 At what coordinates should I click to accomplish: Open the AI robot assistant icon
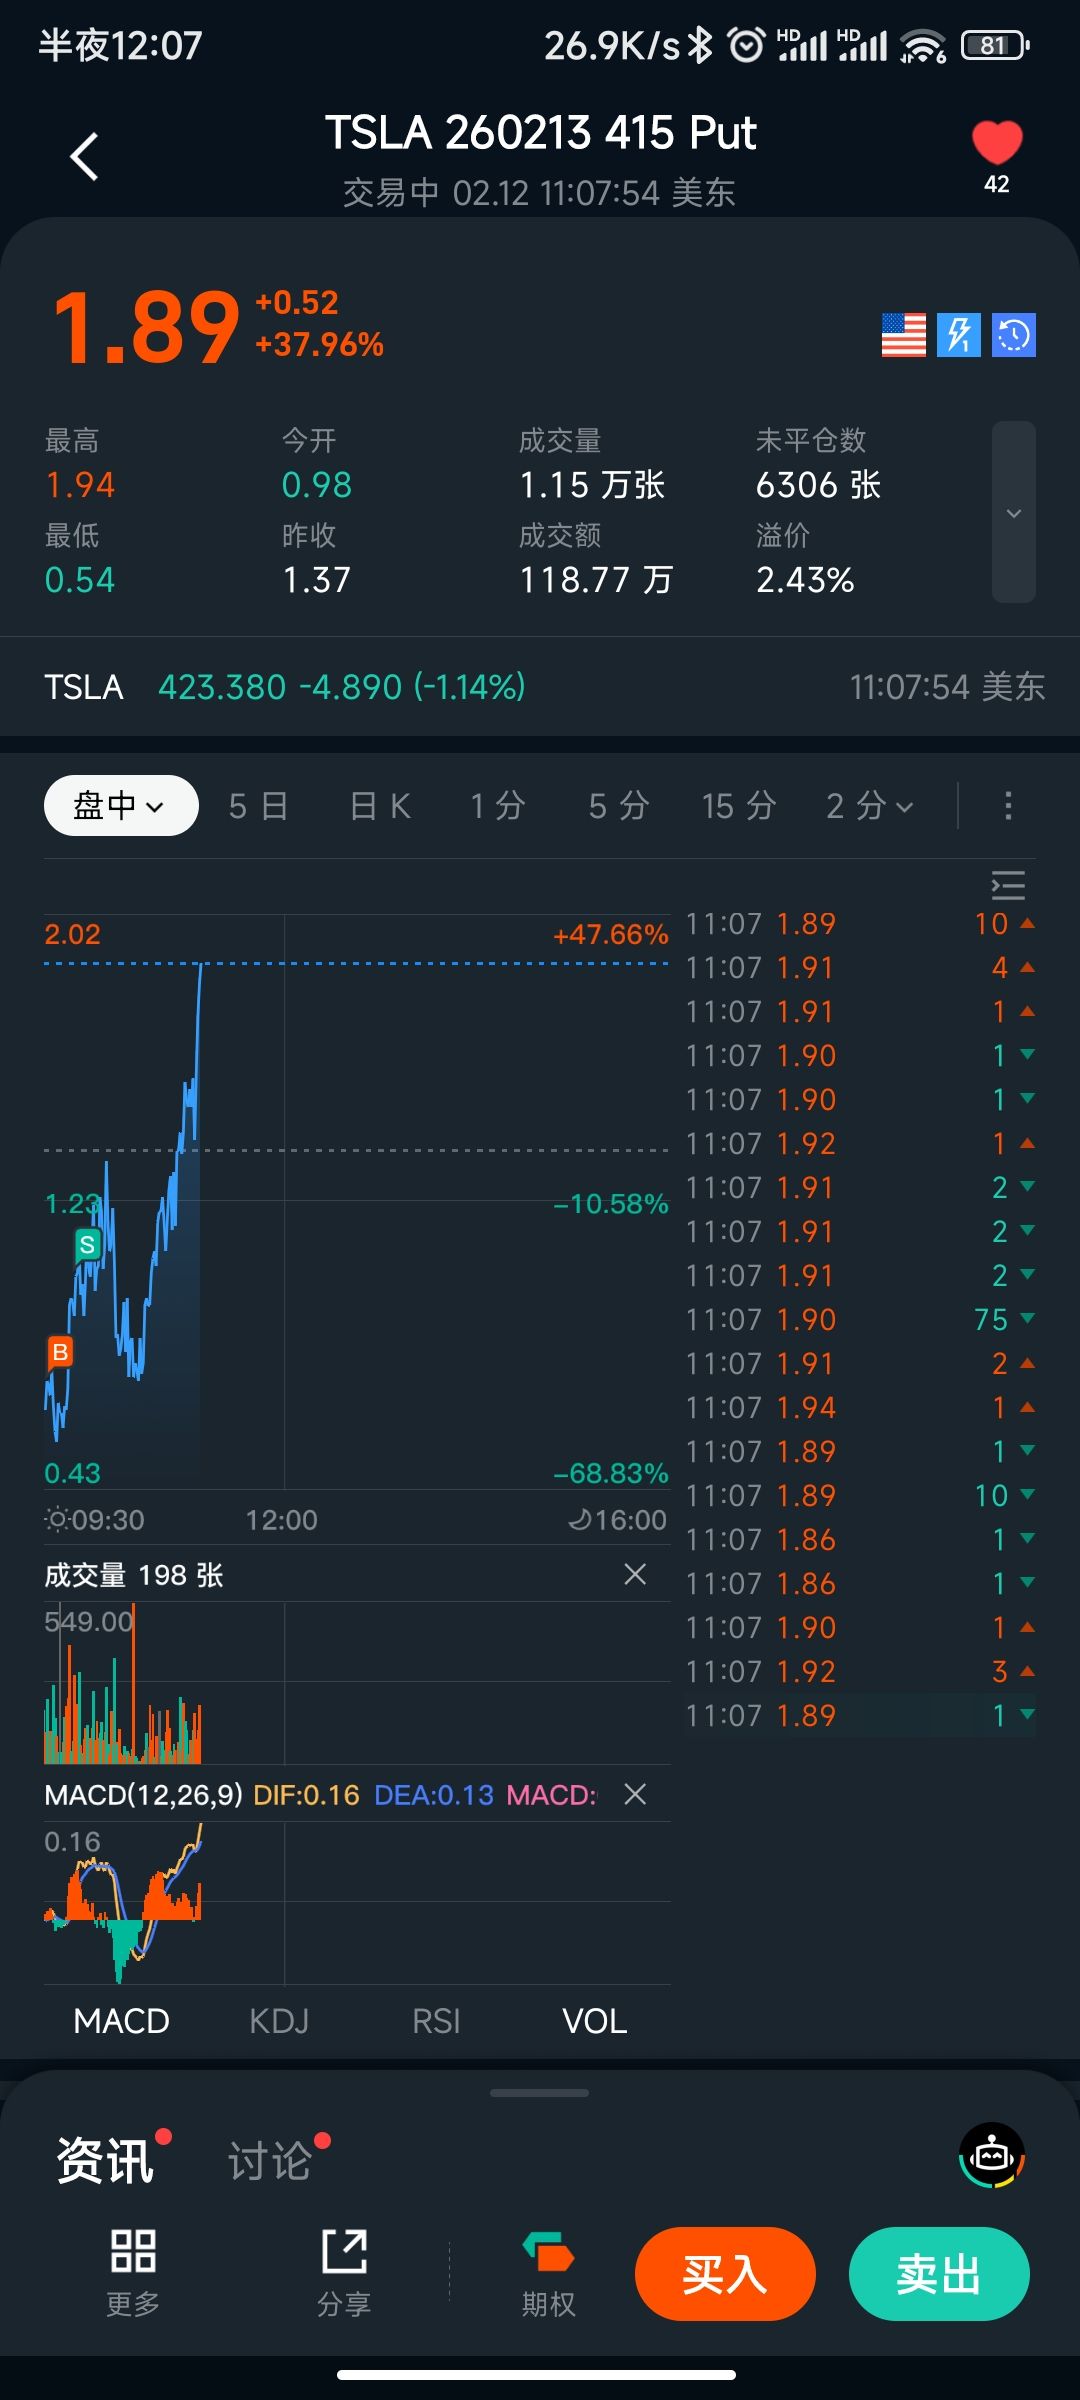992,2157
